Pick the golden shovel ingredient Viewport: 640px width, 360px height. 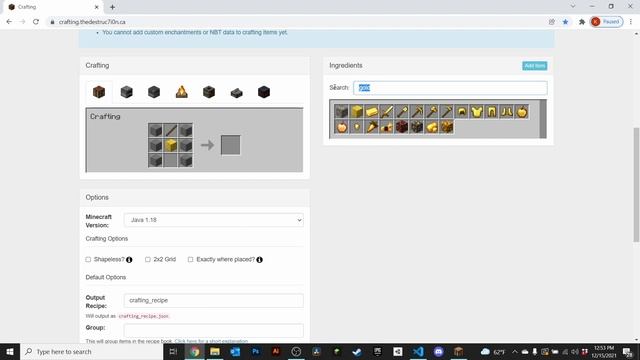(x=402, y=111)
